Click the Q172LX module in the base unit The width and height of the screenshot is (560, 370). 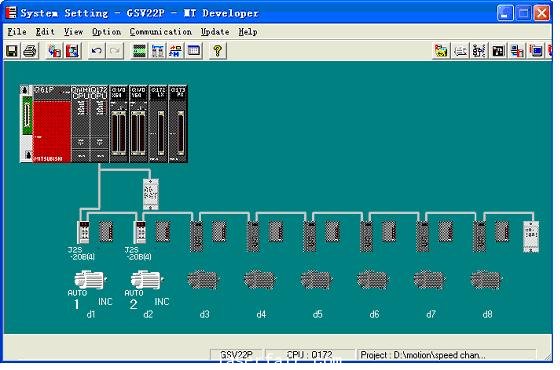[158, 124]
